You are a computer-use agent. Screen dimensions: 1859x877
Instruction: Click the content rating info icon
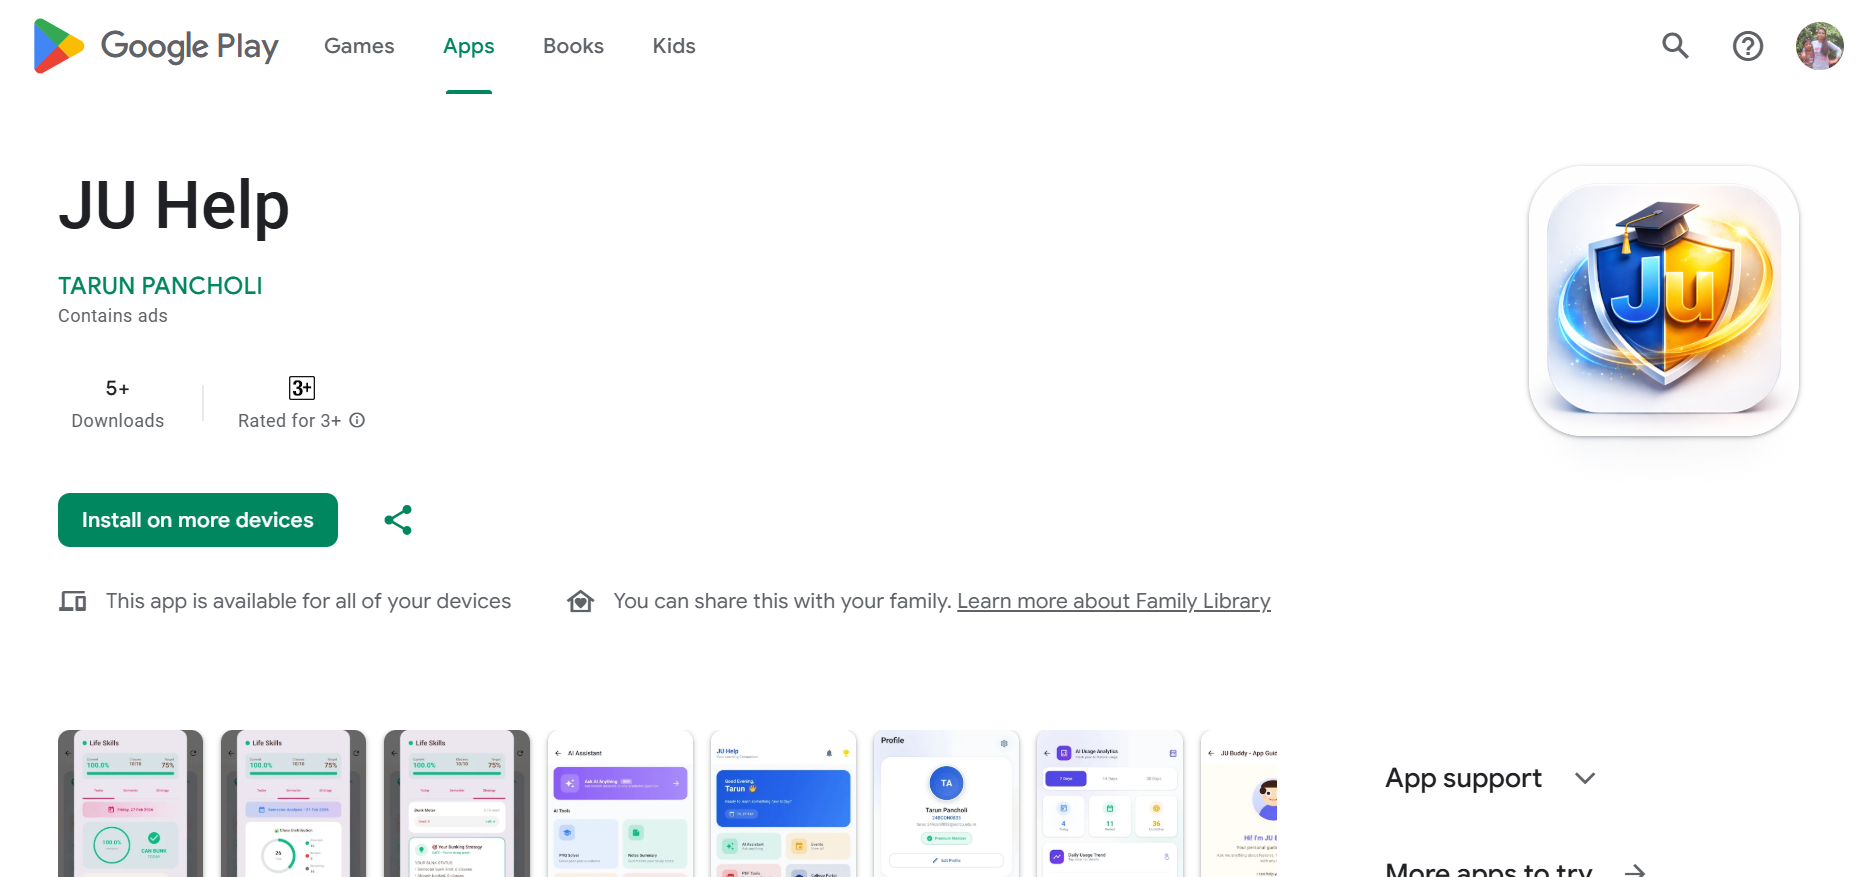tap(357, 421)
